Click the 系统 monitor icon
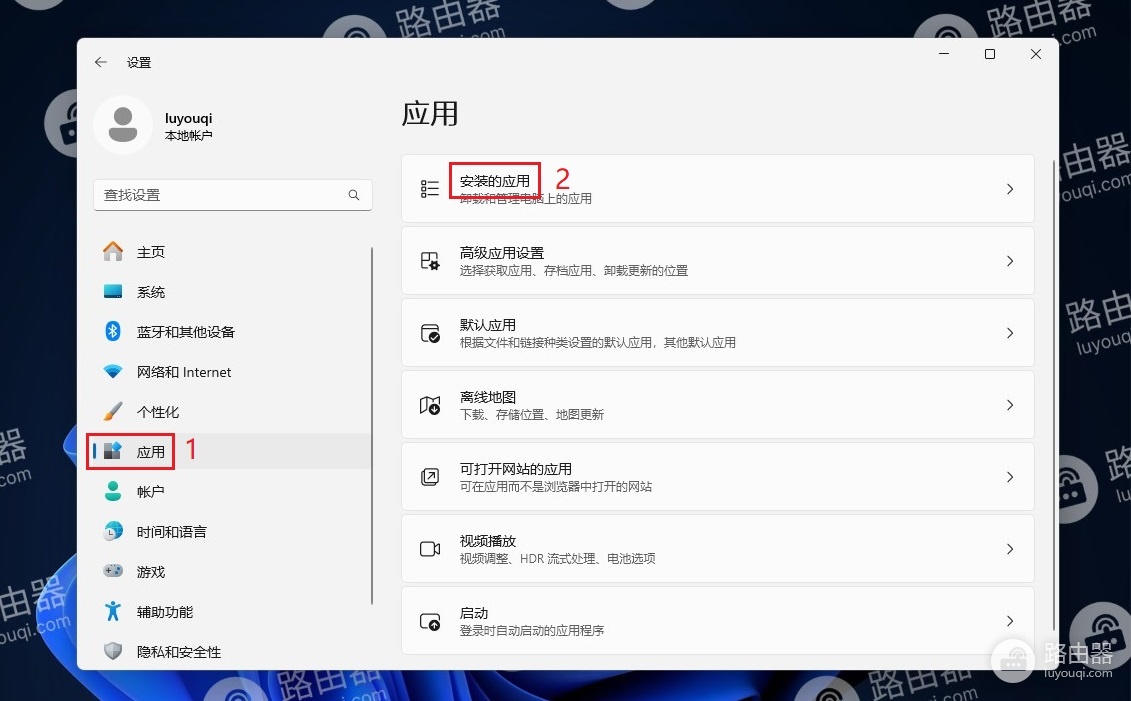This screenshot has height=701, width=1131. click(113, 291)
